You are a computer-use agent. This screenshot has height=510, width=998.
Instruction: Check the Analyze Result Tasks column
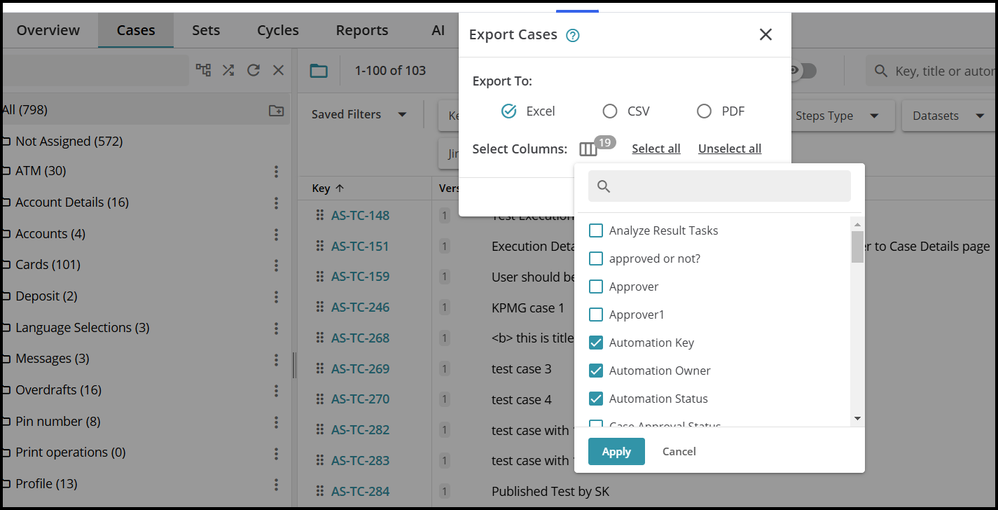pos(596,230)
